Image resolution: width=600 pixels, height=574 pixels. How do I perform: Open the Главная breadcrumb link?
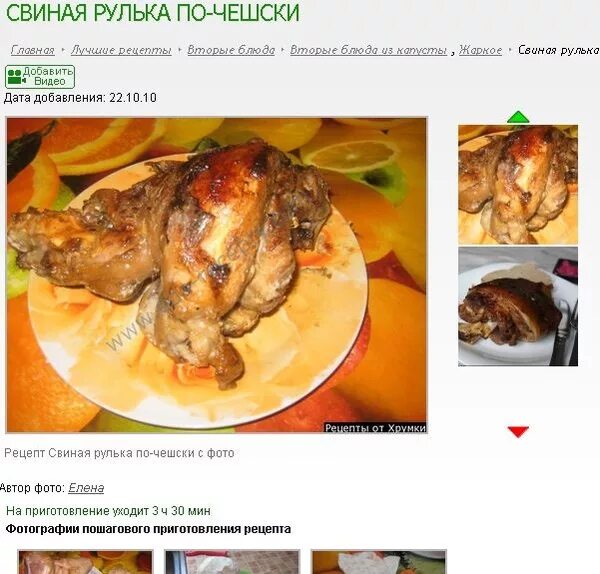pos(33,50)
